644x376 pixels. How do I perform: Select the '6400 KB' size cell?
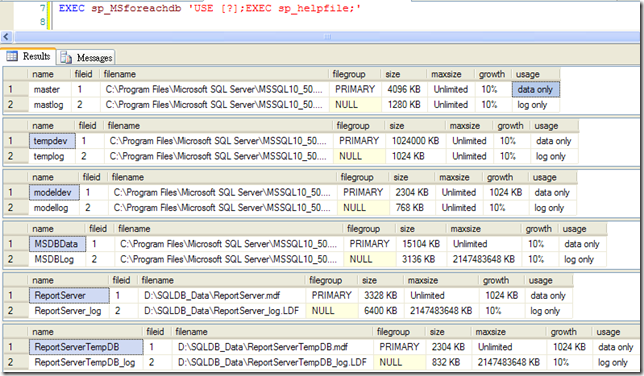tap(381, 311)
